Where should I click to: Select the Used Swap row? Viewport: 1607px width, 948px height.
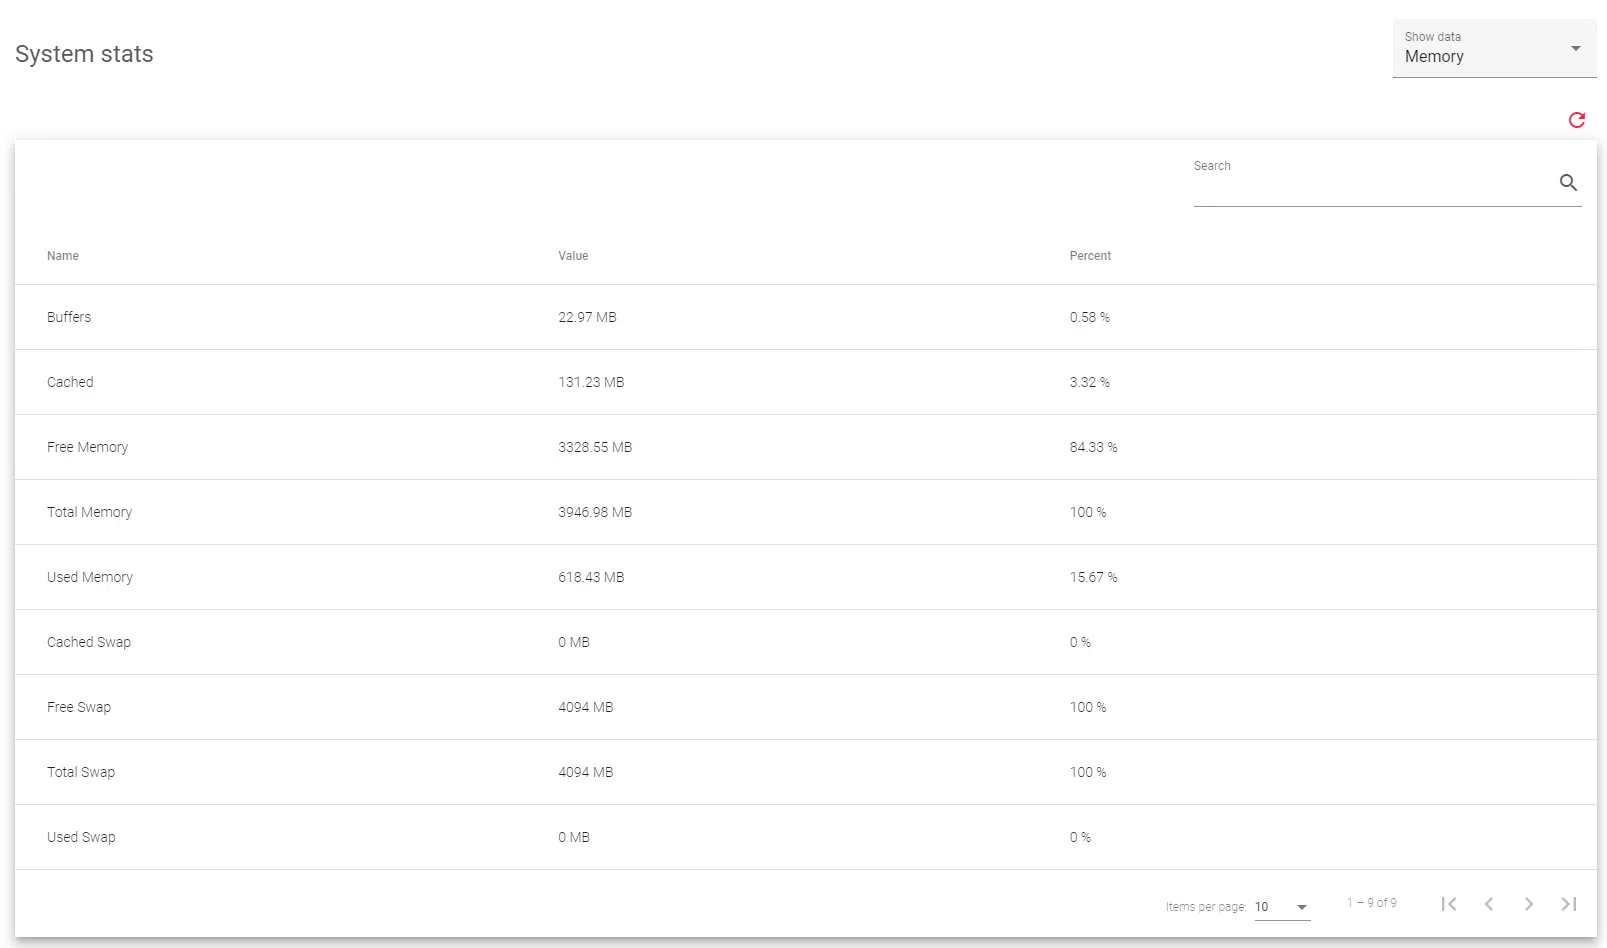click(x=81, y=837)
